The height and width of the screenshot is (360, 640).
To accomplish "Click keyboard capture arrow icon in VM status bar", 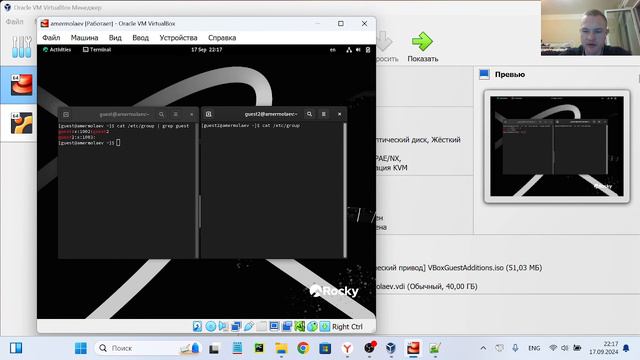I will [x=325, y=327].
